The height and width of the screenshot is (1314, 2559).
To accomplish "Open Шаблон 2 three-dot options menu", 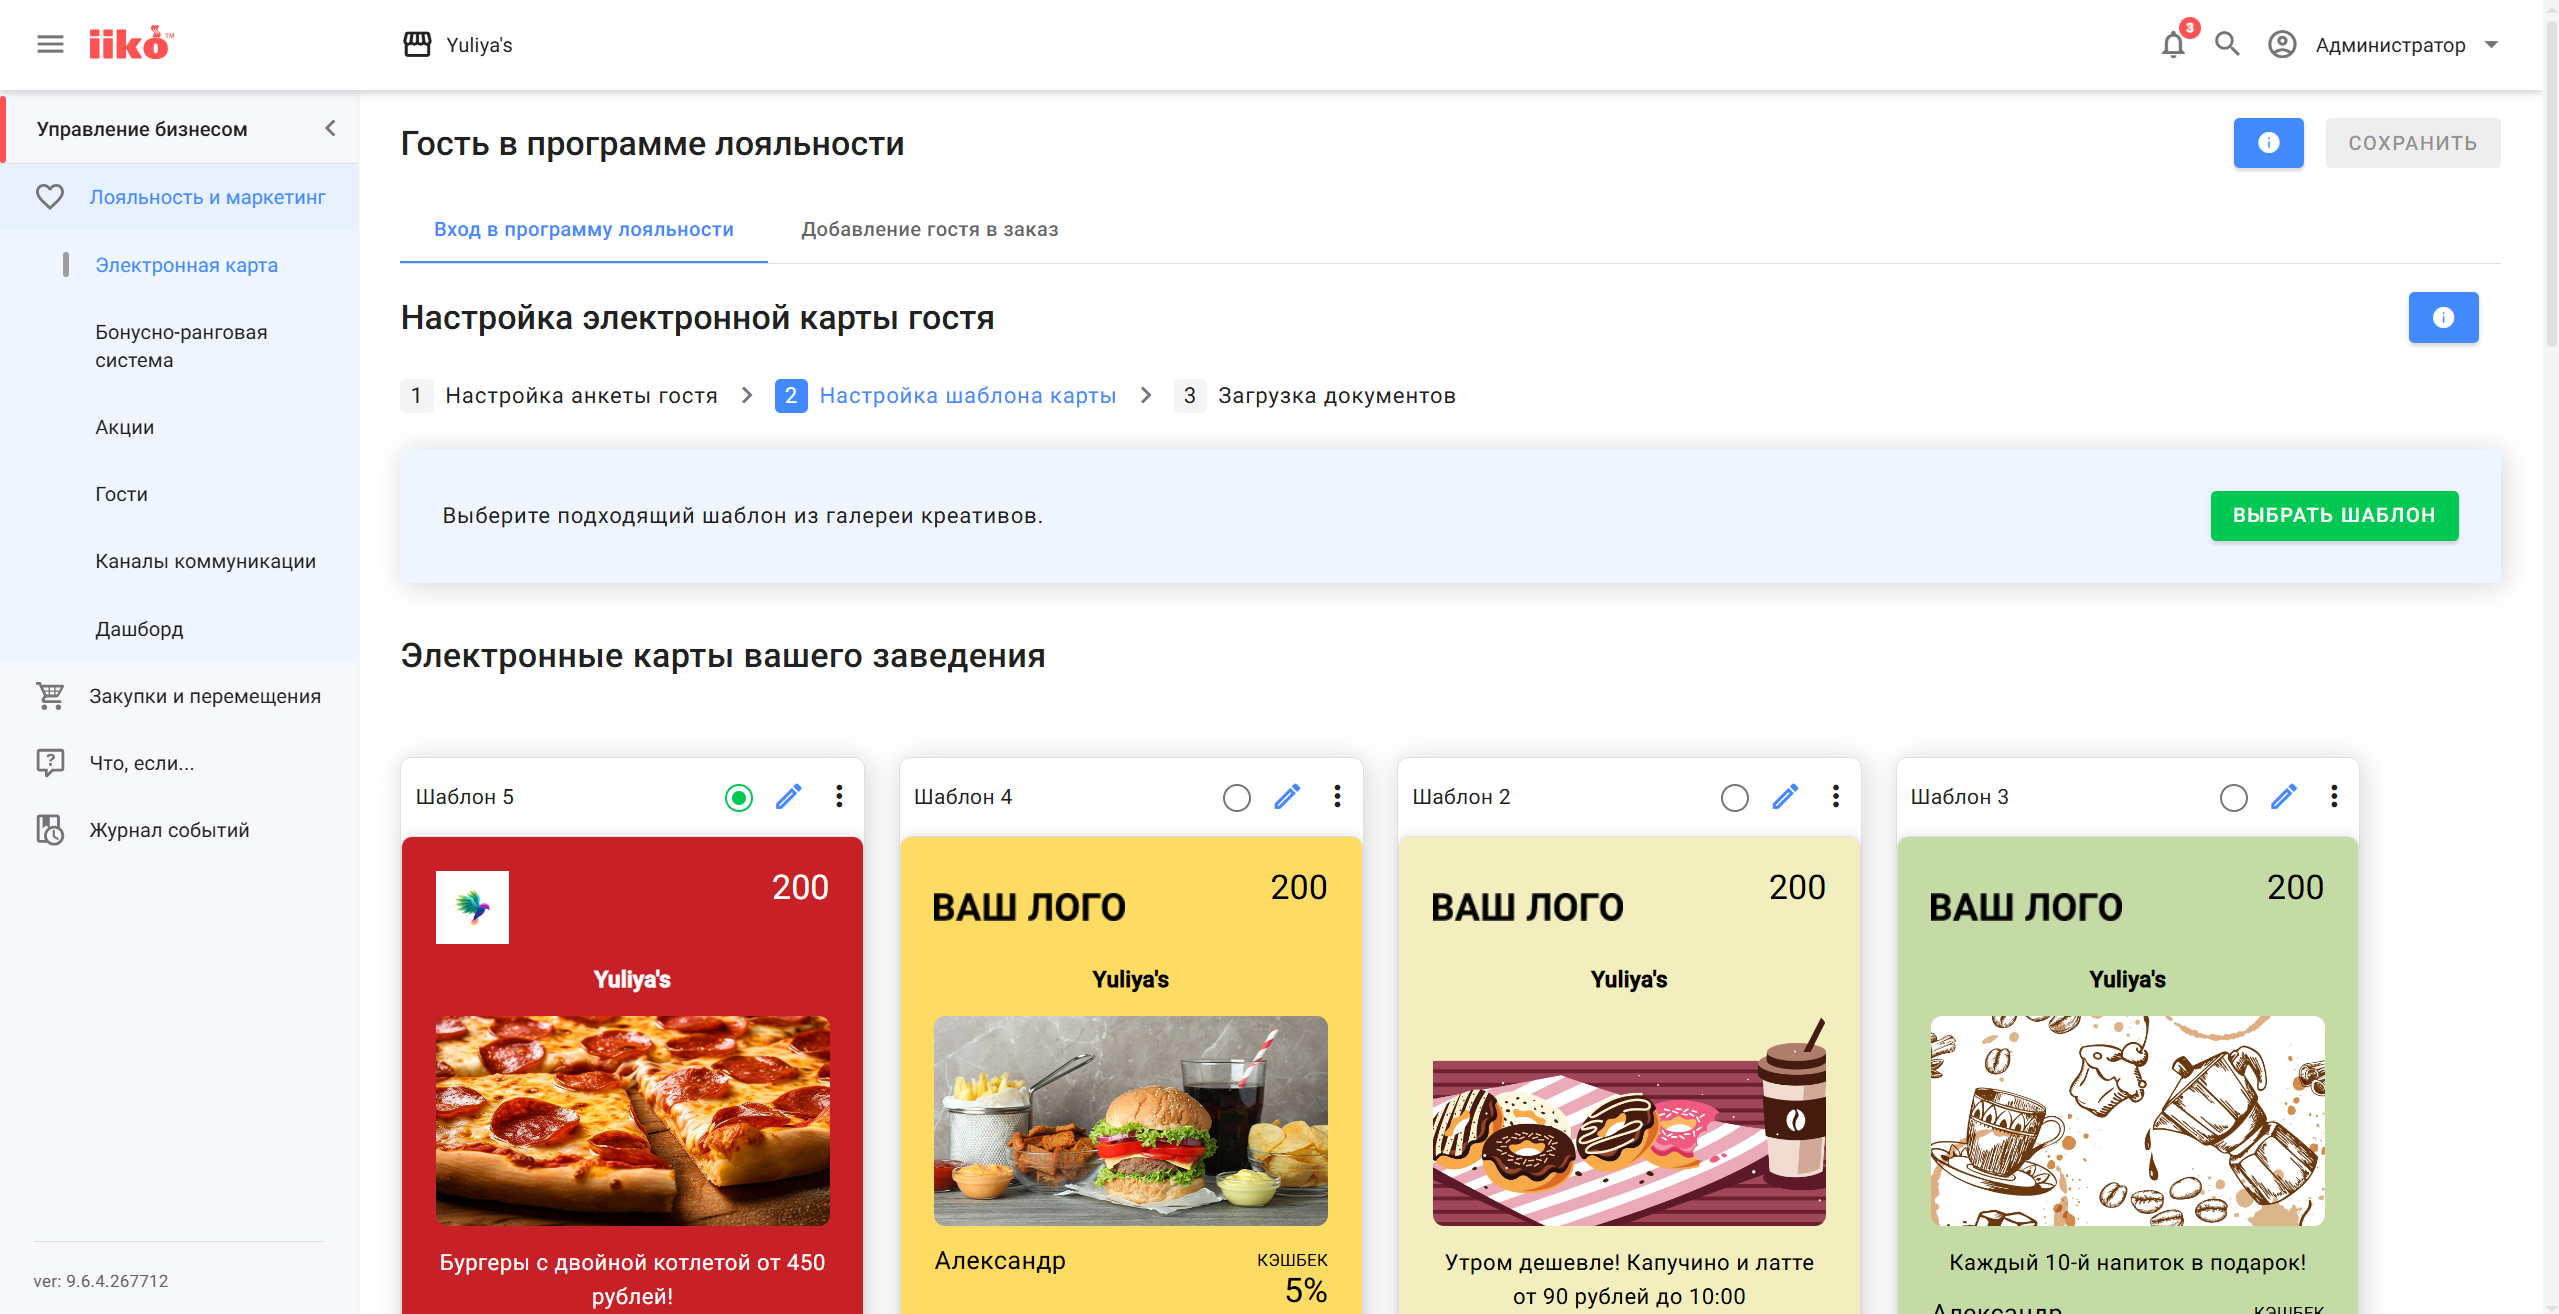I will point(1835,796).
